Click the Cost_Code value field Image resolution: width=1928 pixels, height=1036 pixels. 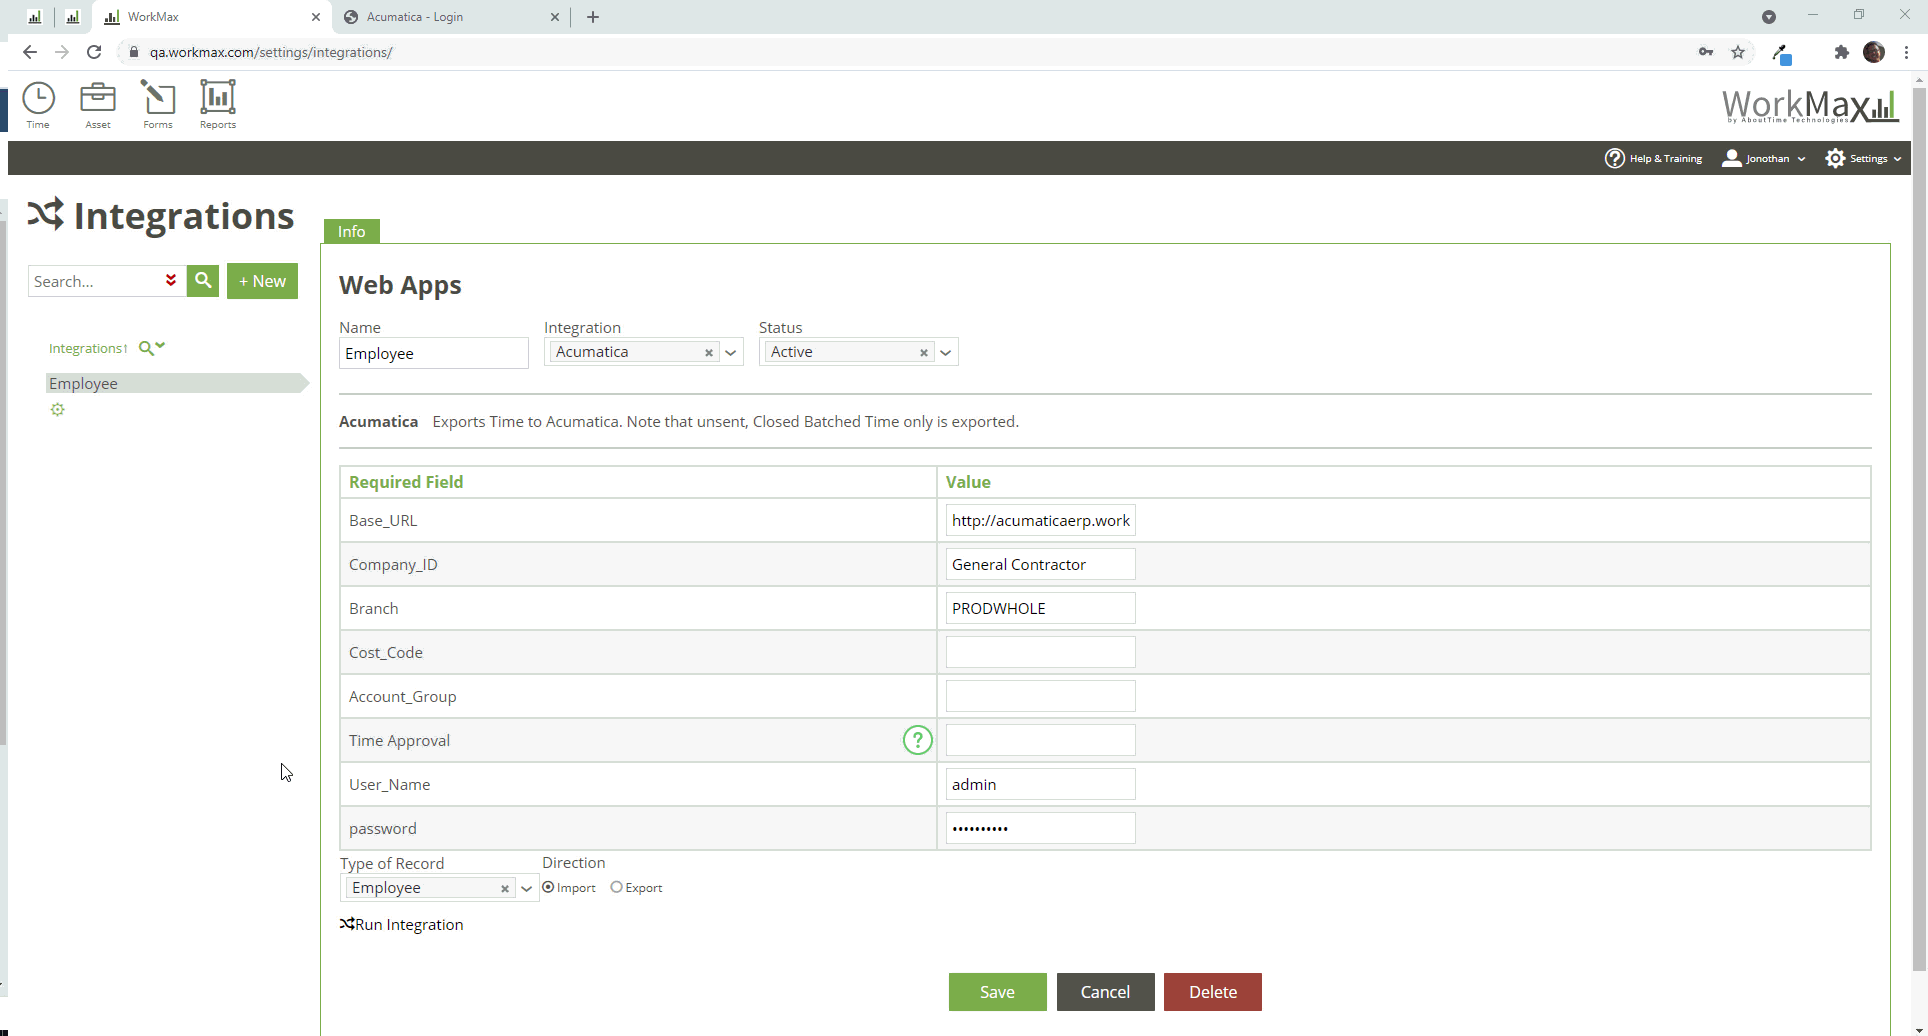click(x=1040, y=652)
